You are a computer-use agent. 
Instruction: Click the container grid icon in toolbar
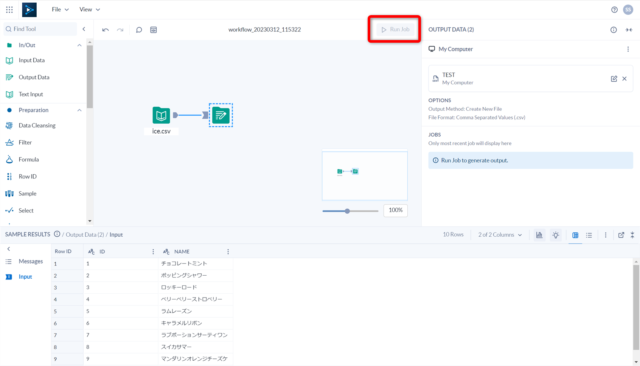click(x=153, y=30)
